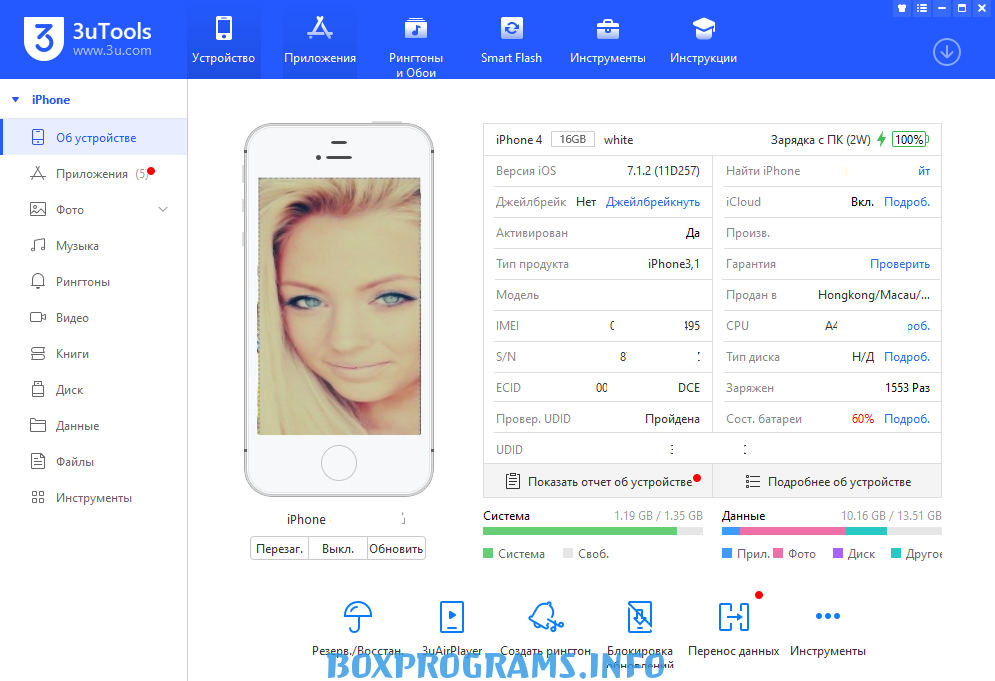Open Книги in the sidebar

coord(94,354)
